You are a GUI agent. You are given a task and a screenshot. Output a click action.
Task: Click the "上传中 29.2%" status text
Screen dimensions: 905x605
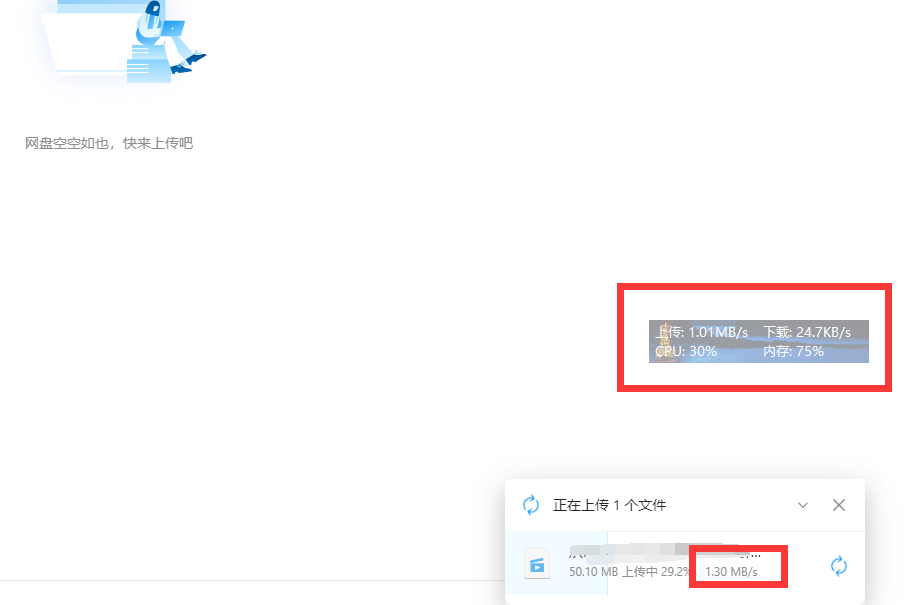point(656,572)
